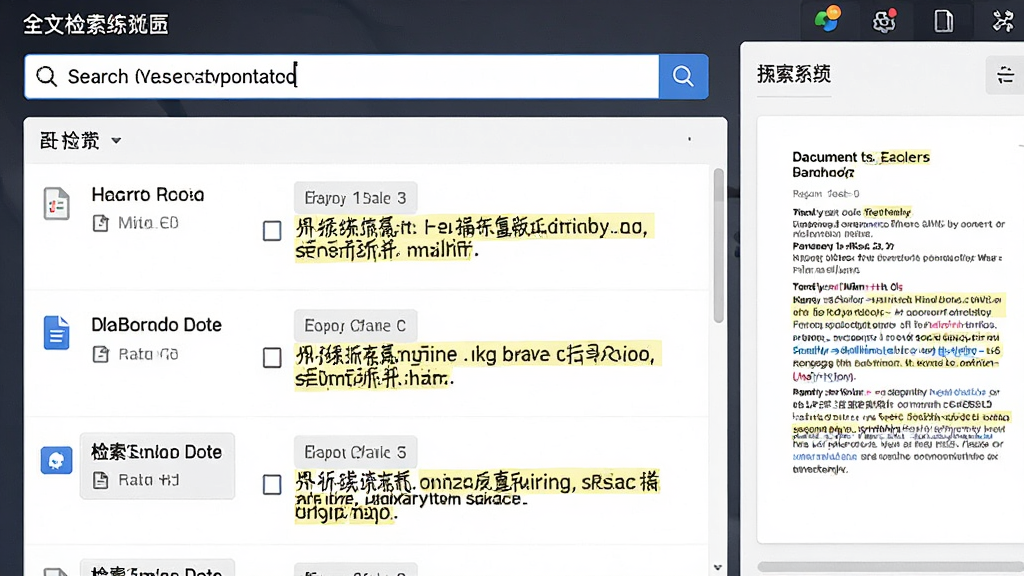Click the filter lines icon in the right panel header
The height and width of the screenshot is (576, 1024).
[1005, 74]
